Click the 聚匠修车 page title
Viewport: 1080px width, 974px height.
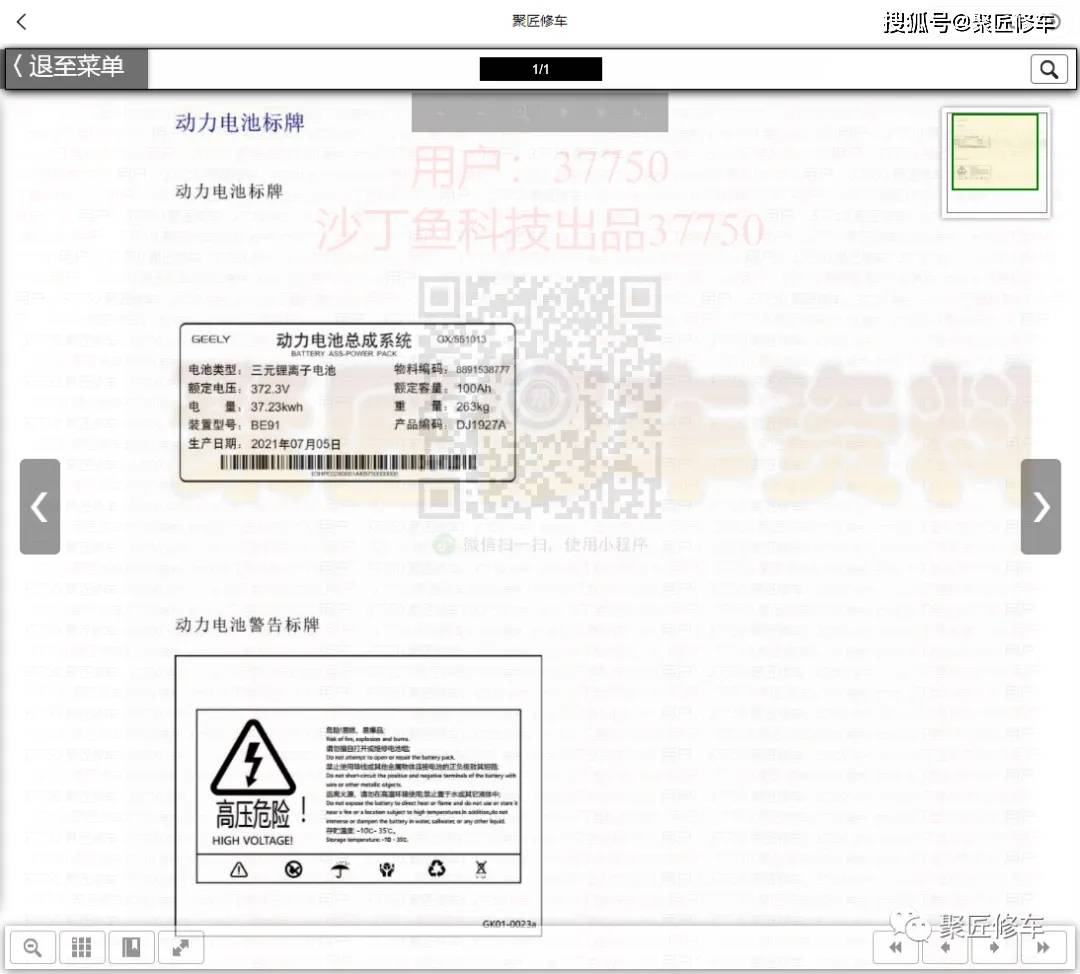[x=540, y=21]
